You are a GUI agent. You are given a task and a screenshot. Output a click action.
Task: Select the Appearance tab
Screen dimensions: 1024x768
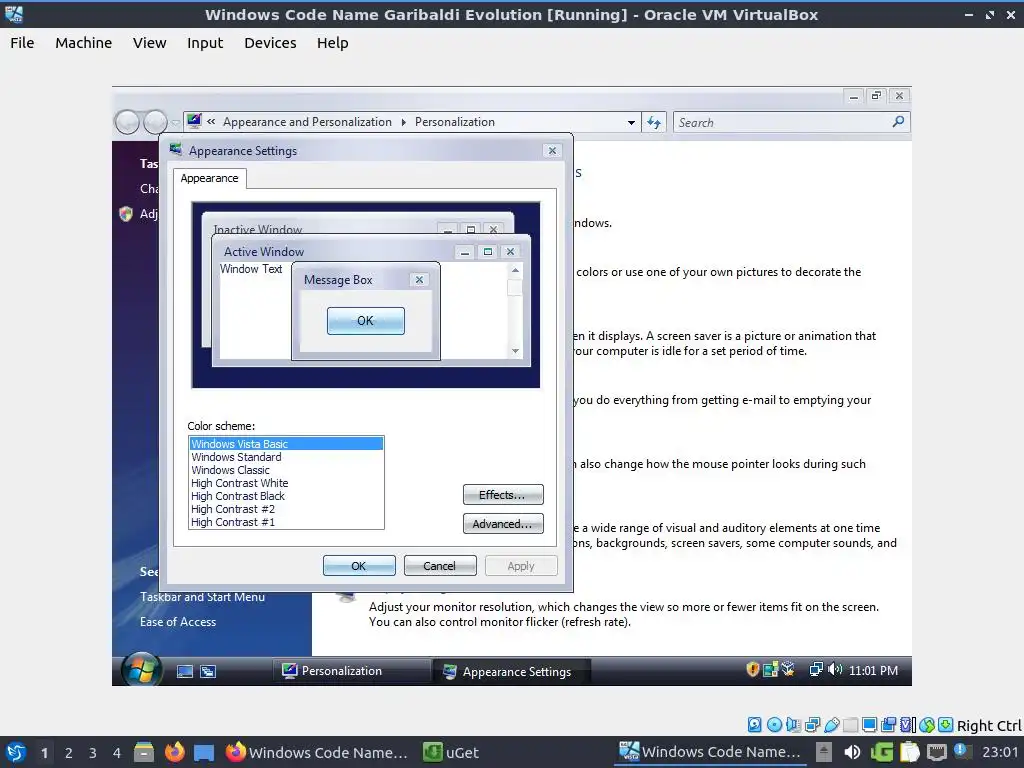(210, 178)
